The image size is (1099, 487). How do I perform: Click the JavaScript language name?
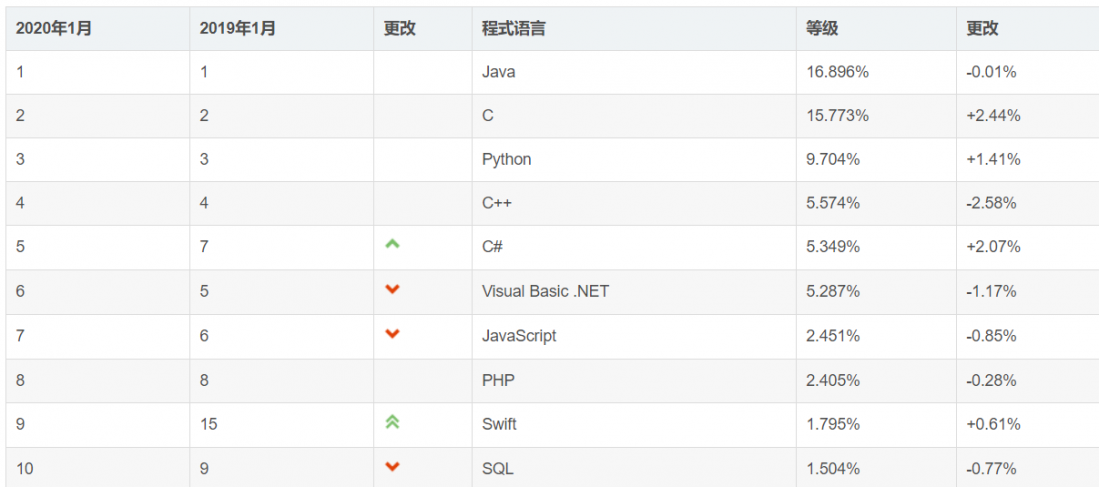pos(519,336)
